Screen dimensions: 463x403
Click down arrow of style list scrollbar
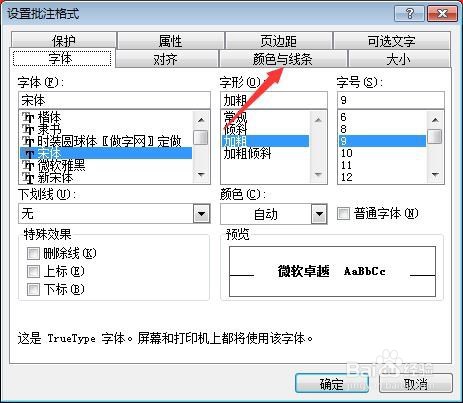(318, 174)
